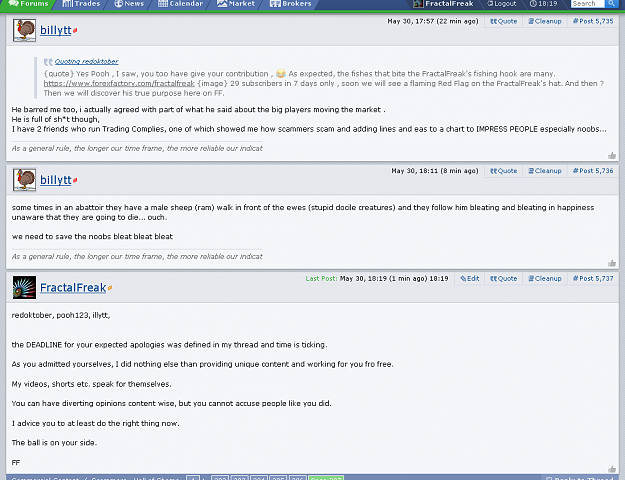Open the Quoting redoktober link
This screenshot has width=625, height=480.
tap(86, 61)
